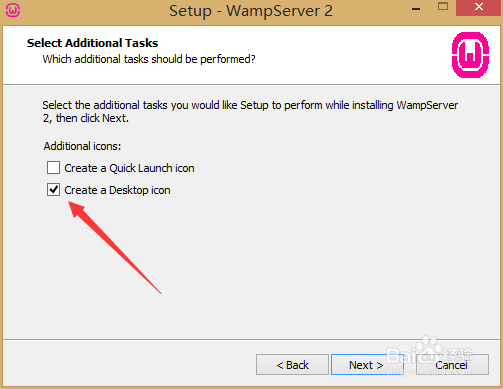Return to the previous page with Back
This screenshot has height=389, width=503.
pos(292,365)
